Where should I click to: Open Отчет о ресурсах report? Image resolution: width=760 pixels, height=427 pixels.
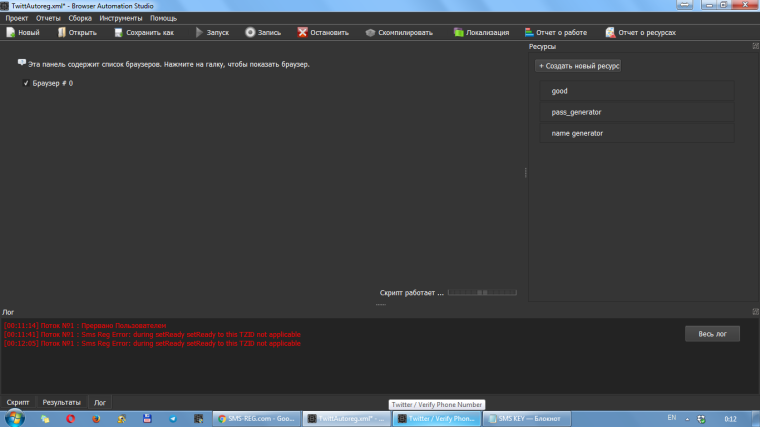coord(609,32)
